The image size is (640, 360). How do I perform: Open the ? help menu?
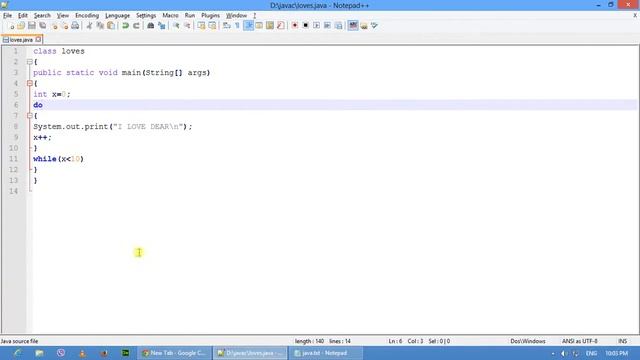coord(255,16)
